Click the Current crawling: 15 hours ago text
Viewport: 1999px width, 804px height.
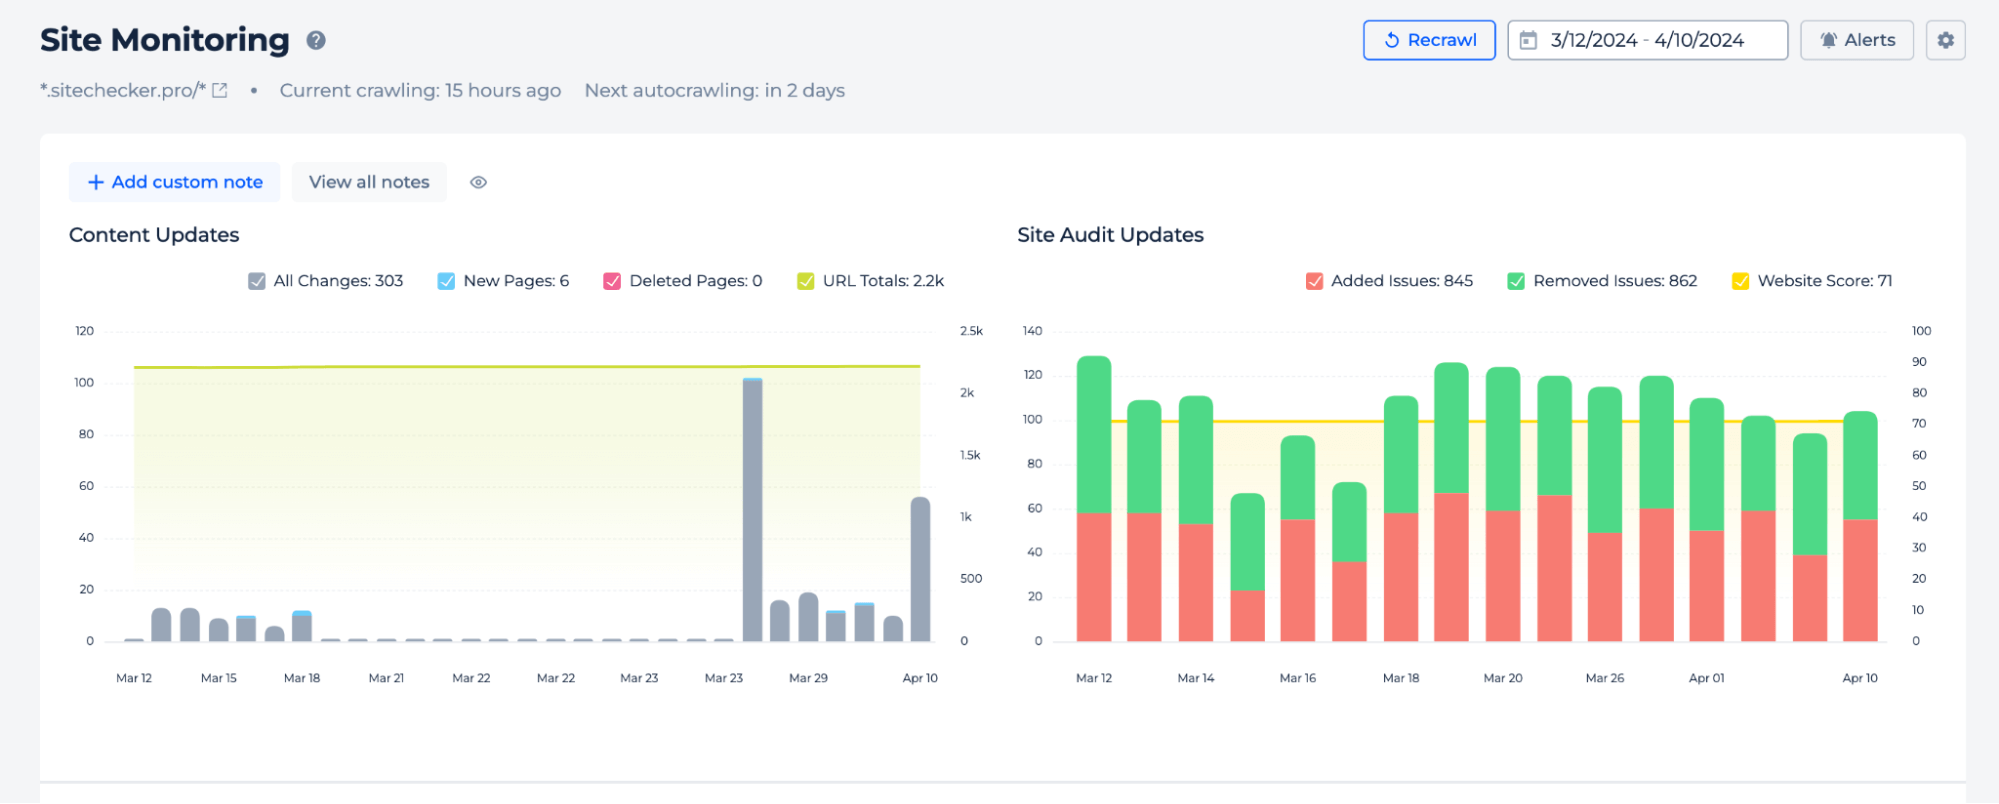click(x=420, y=91)
